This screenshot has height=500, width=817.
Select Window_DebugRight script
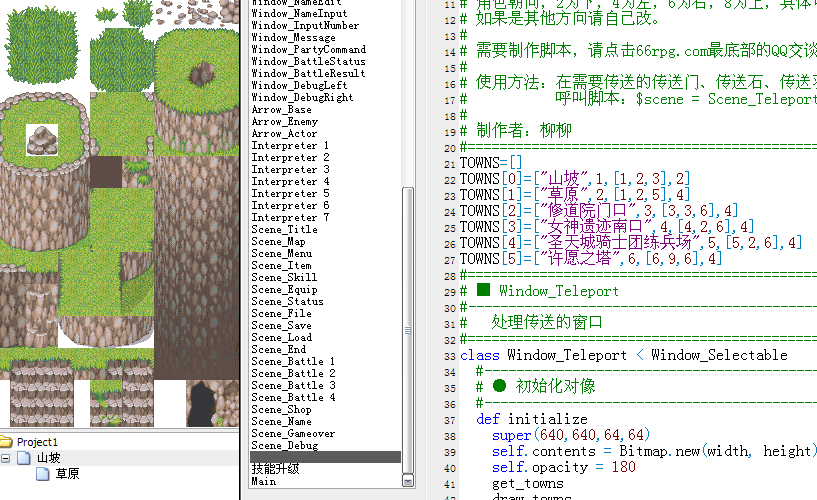pos(302,97)
